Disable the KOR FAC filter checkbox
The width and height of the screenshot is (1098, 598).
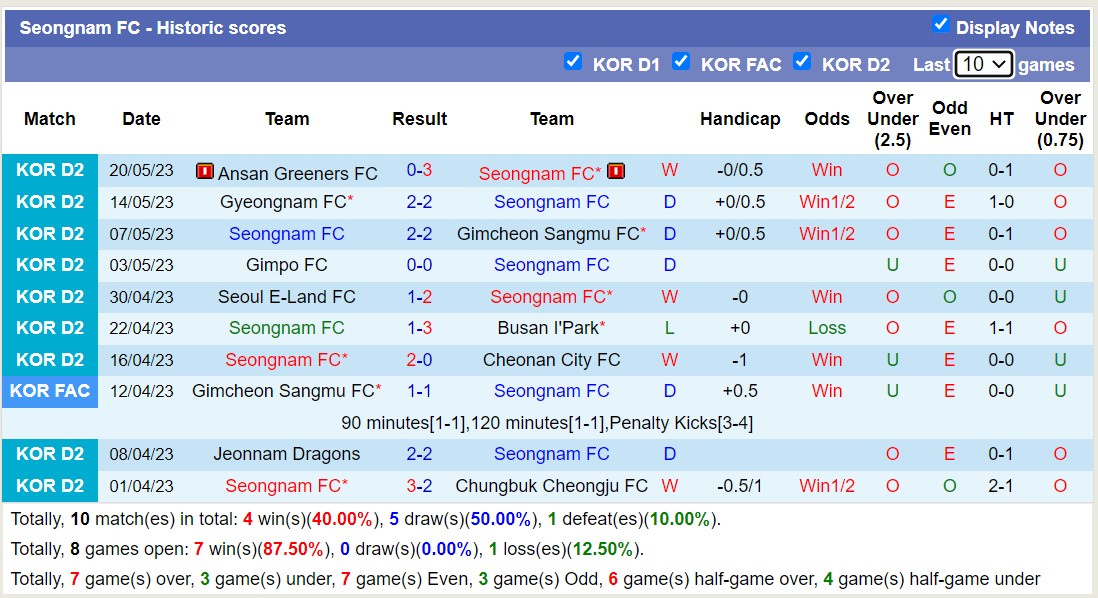point(682,61)
